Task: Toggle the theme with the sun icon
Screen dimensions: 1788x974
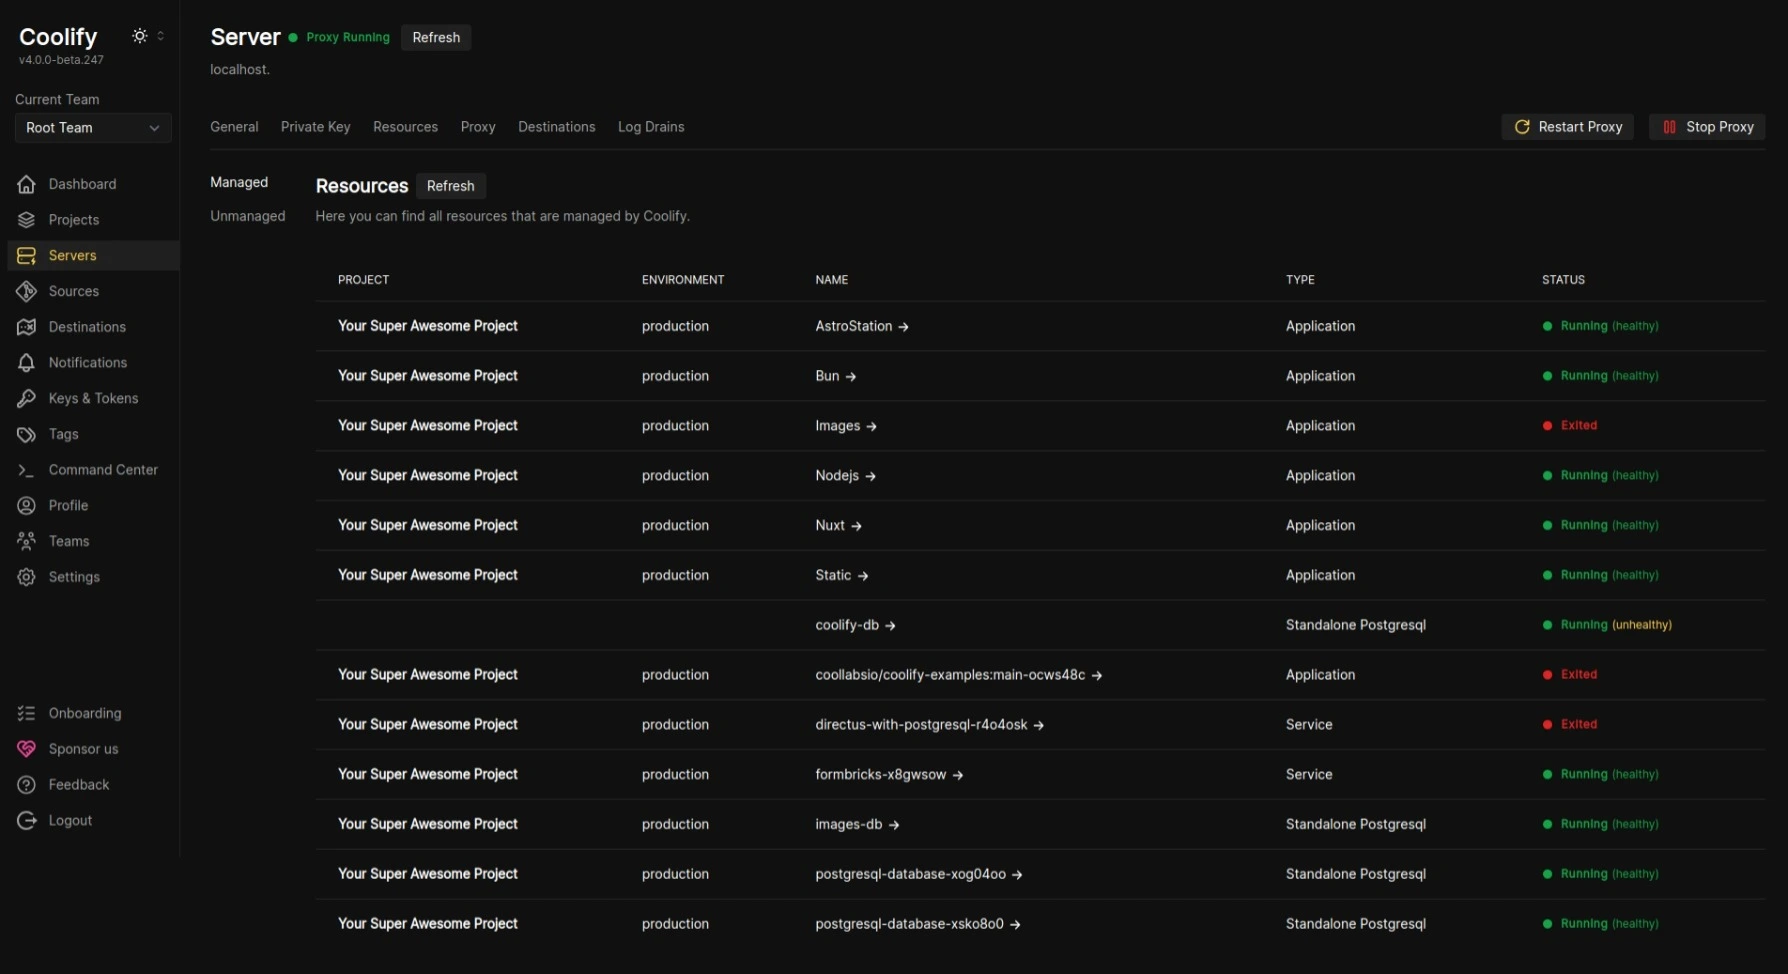Action: [139, 35]
